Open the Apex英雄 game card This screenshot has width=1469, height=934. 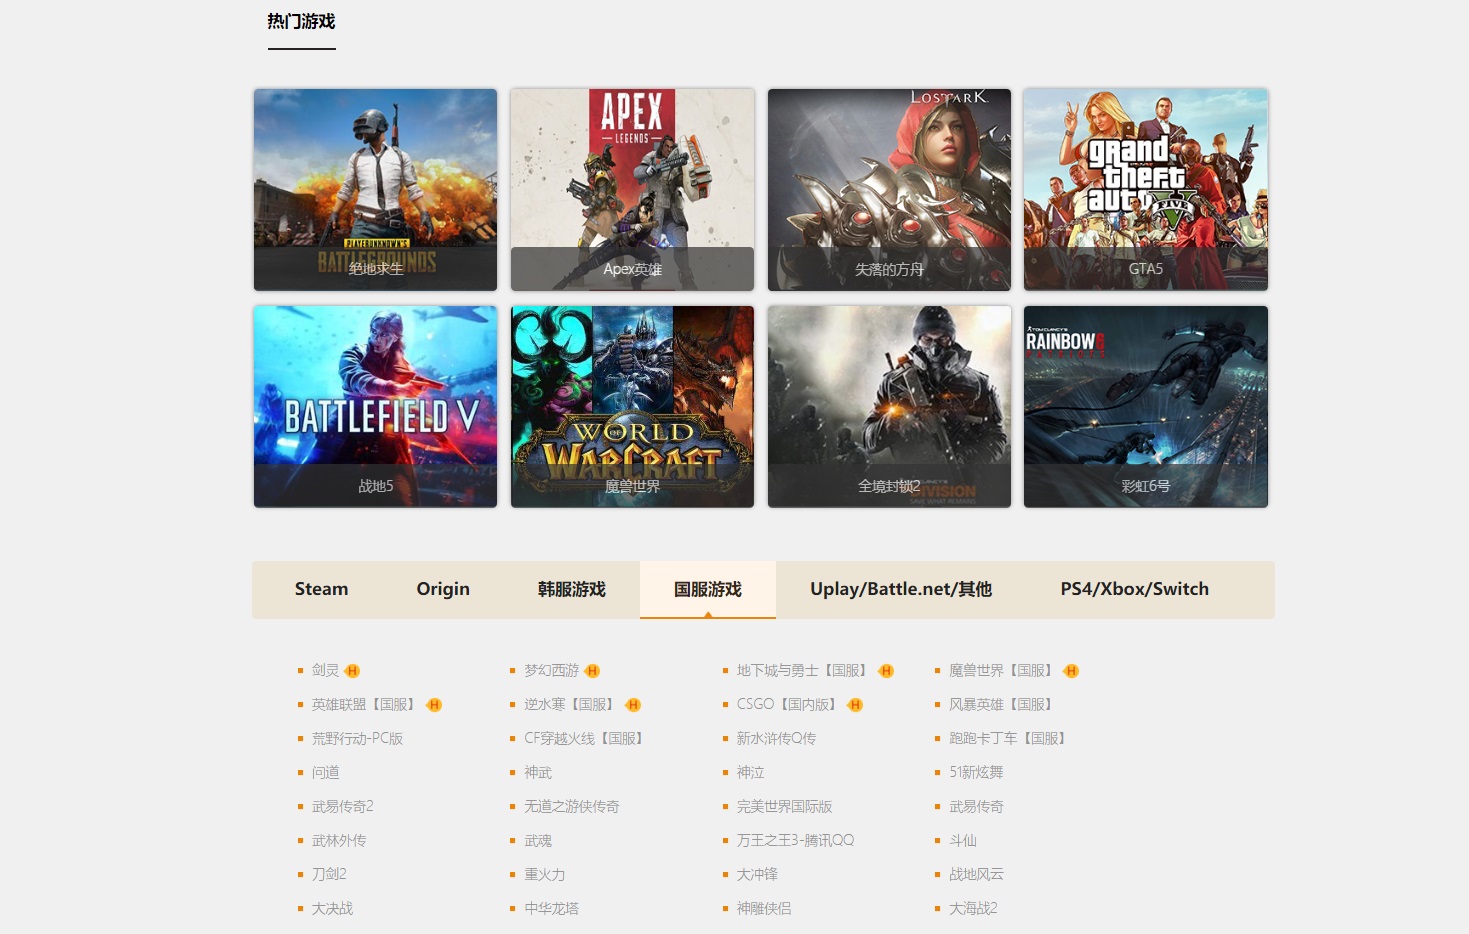click(632, 190)
